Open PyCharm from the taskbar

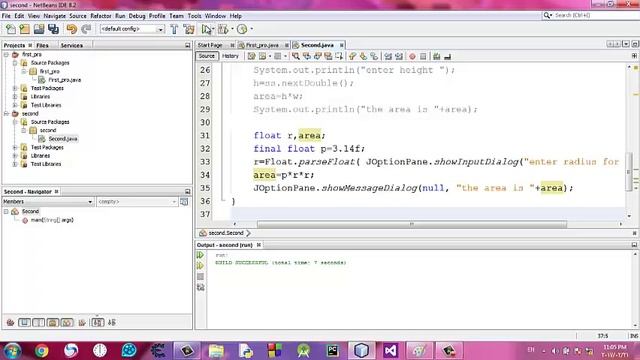tap(333, 351)
